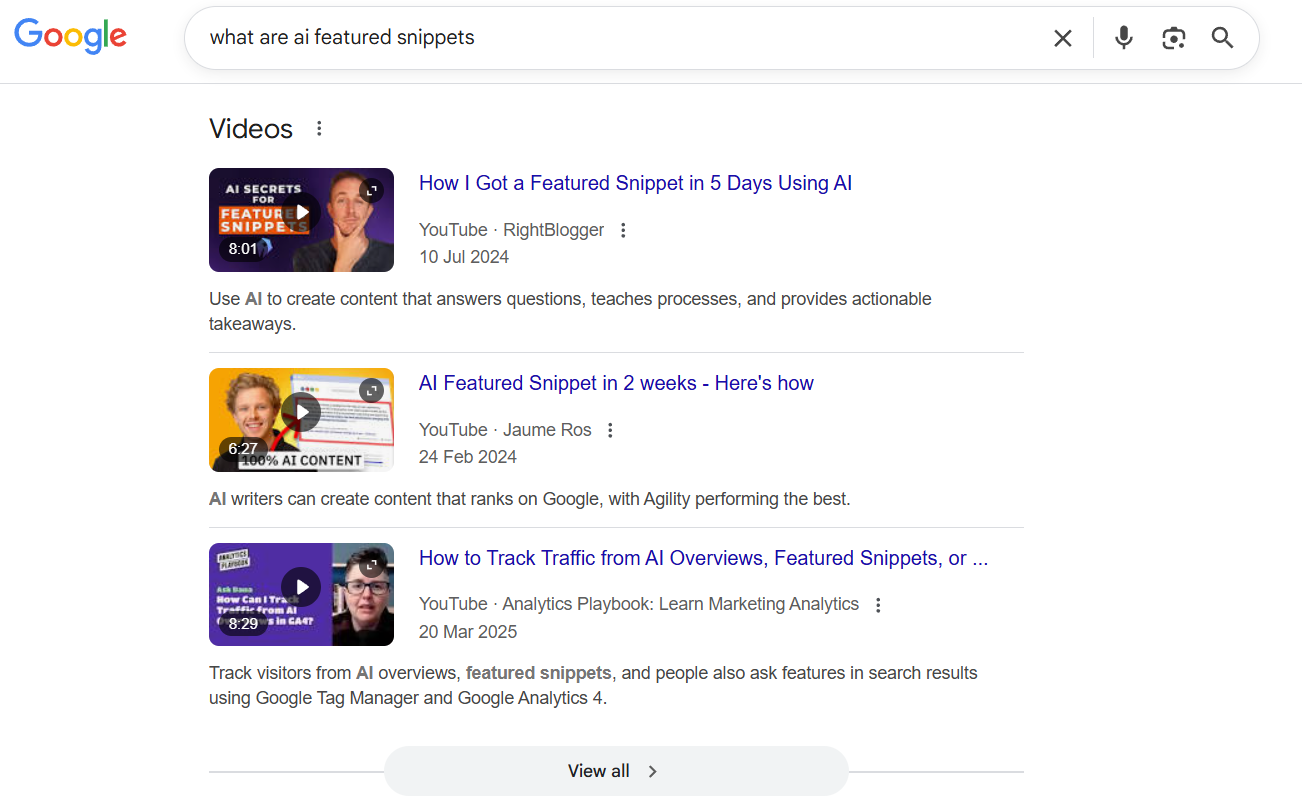Open Google Lens image search
This screenshot has width=1302, height=811.
click(1173, 37)
